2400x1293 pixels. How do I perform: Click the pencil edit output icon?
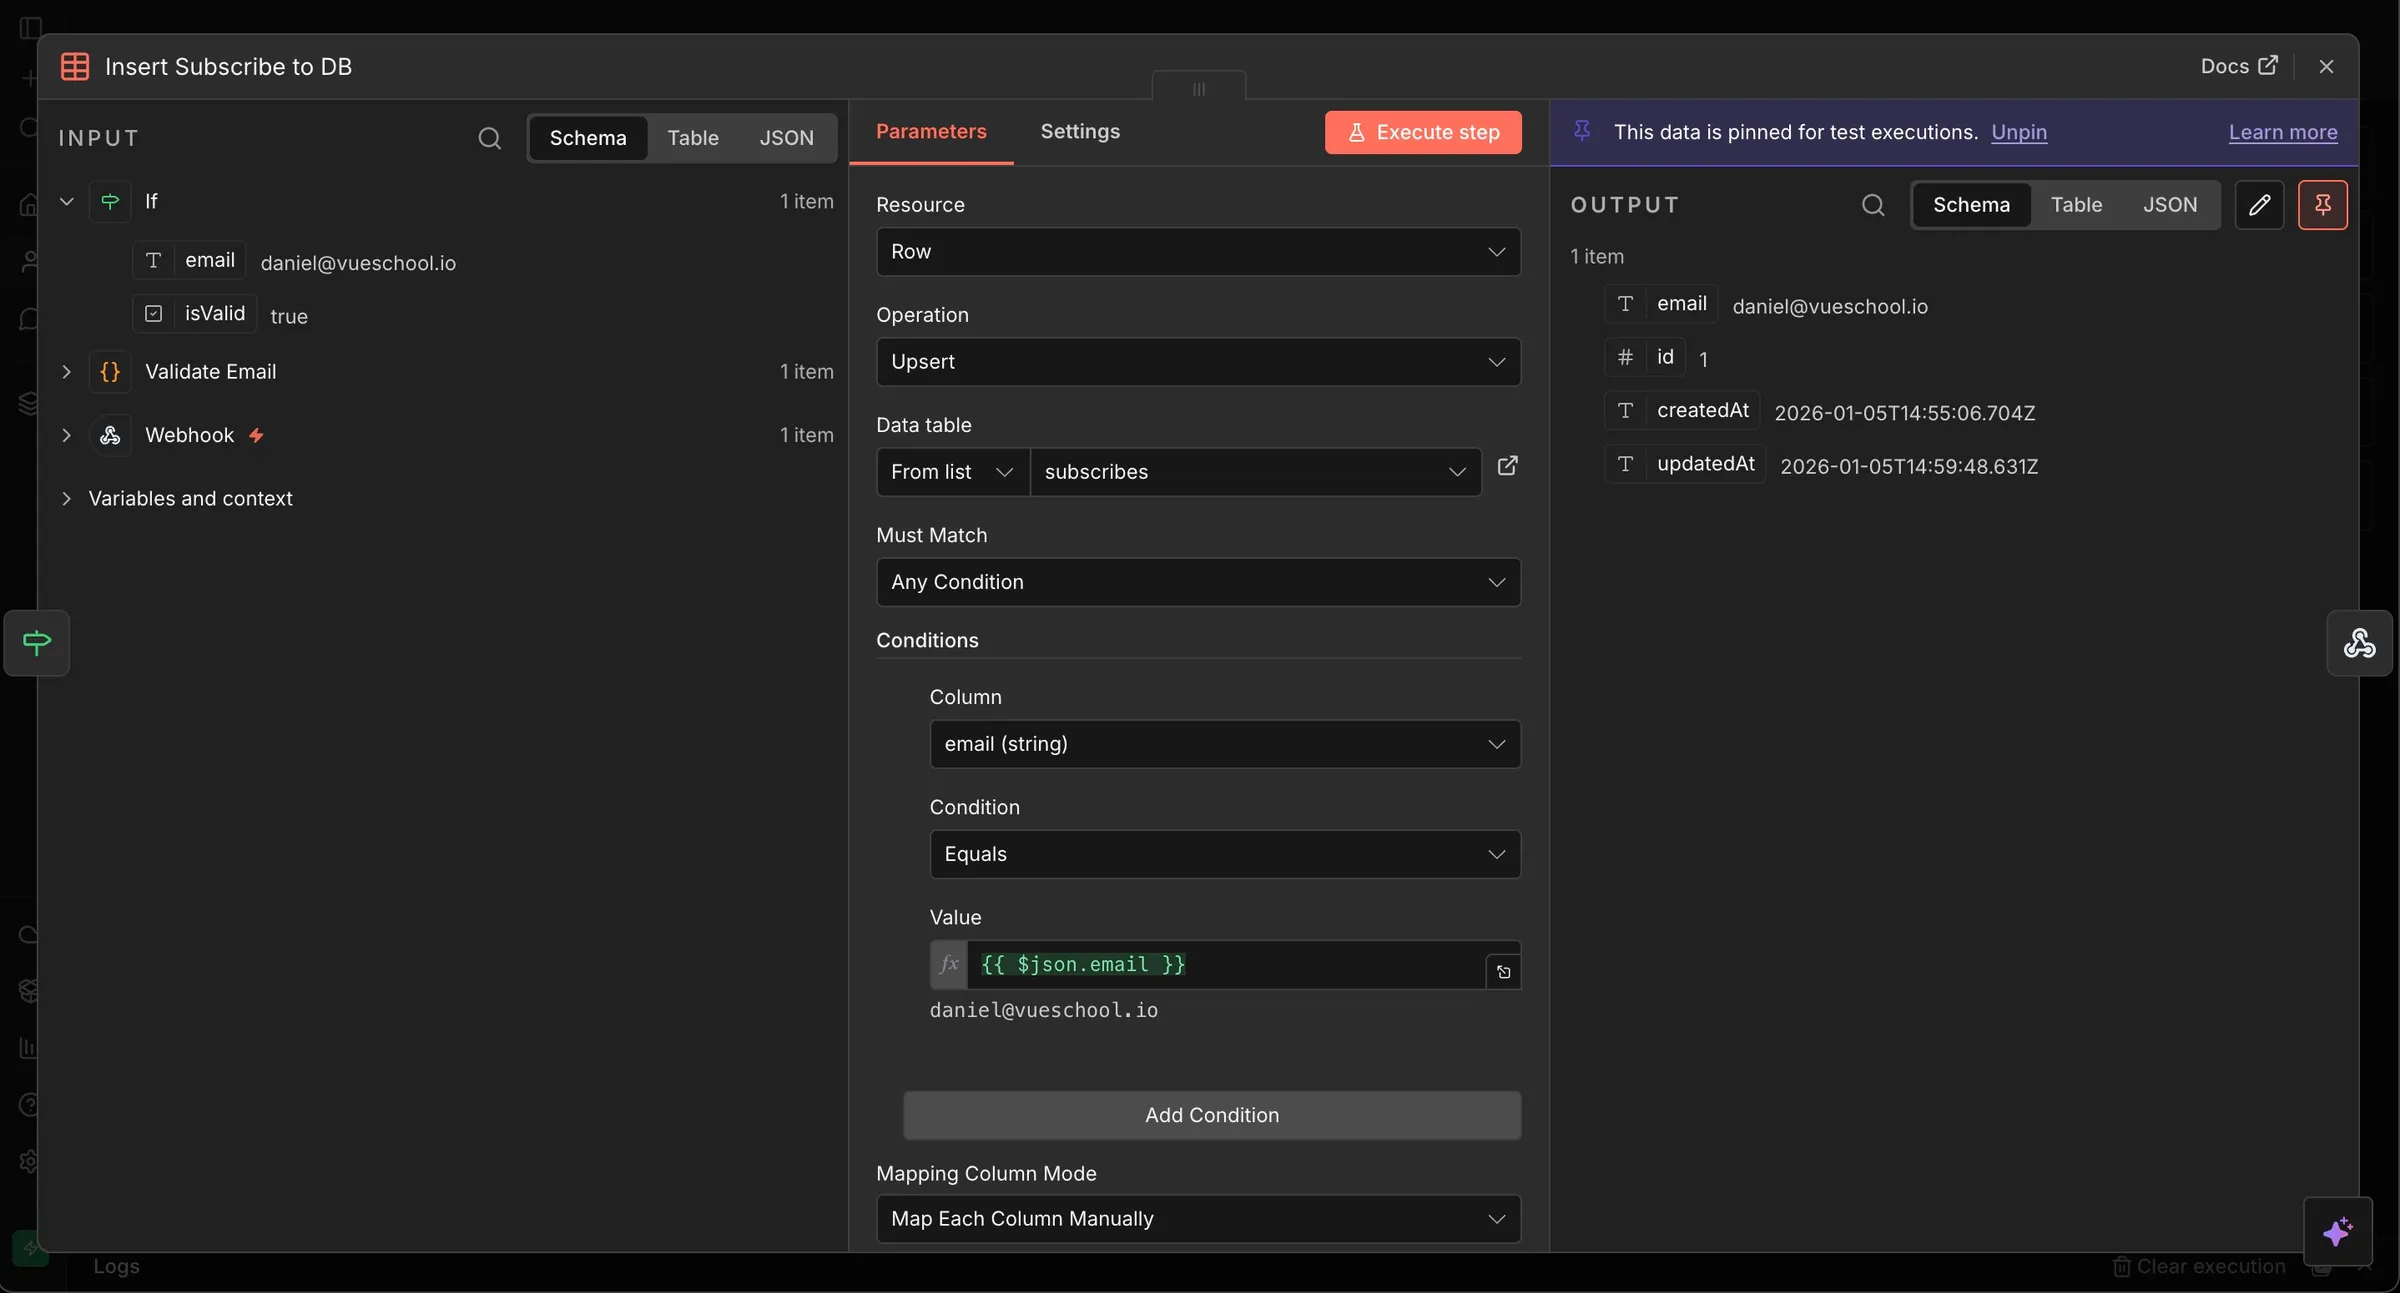tap(2259, 205)
